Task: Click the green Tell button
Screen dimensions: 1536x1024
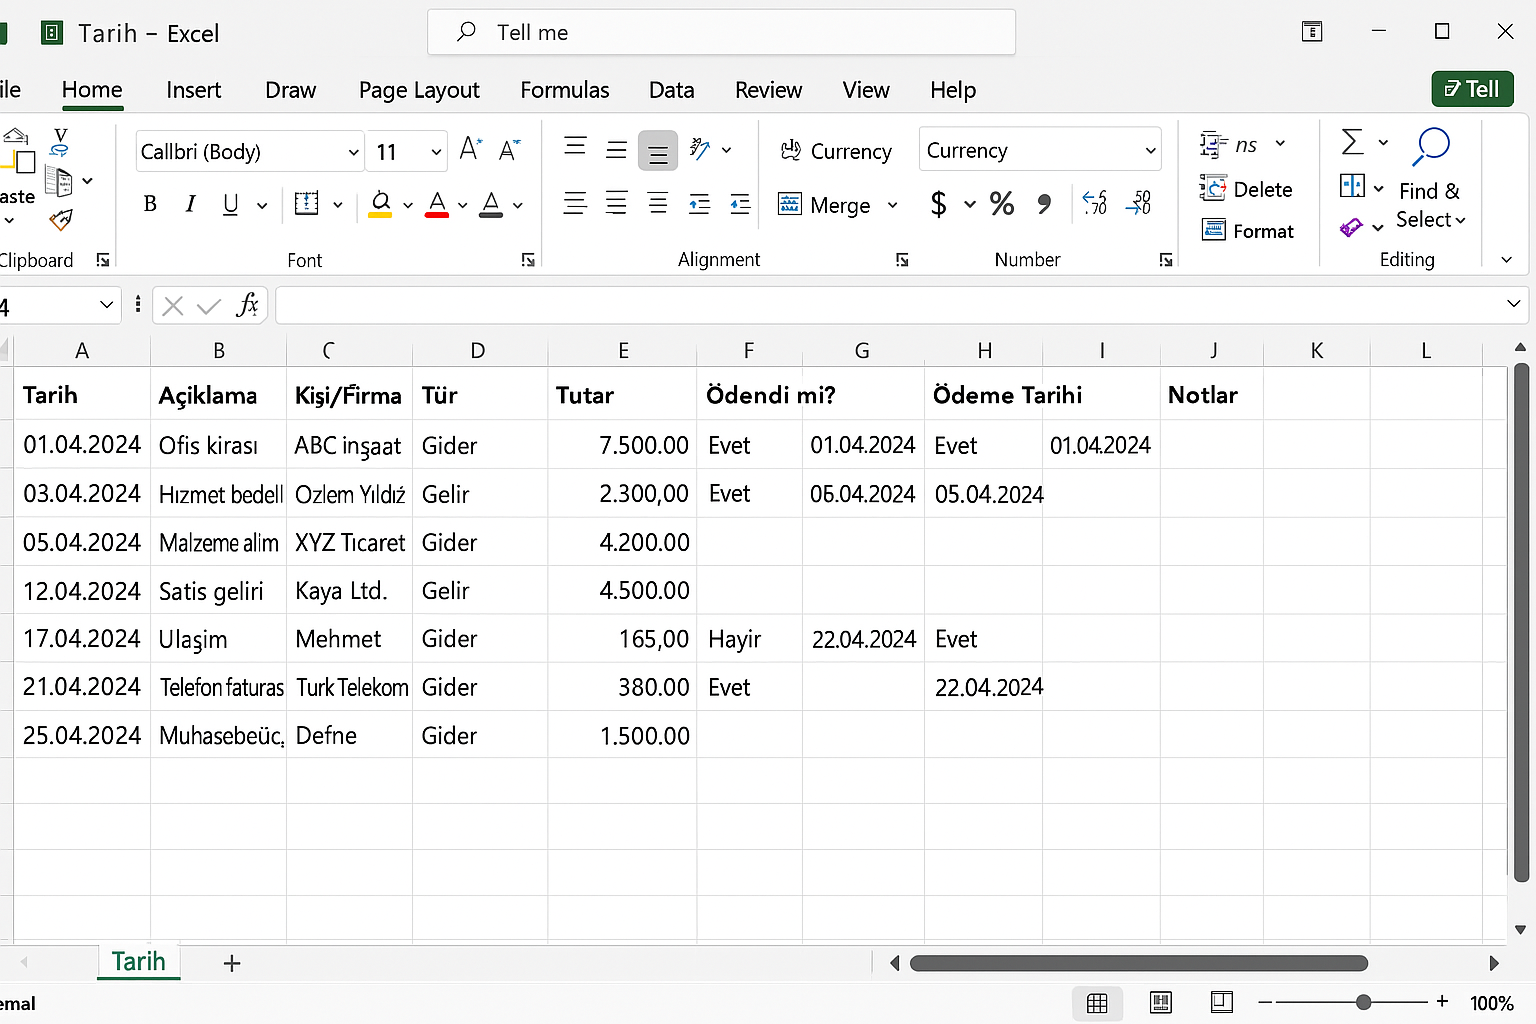Action: click(x=1472, y=89)
